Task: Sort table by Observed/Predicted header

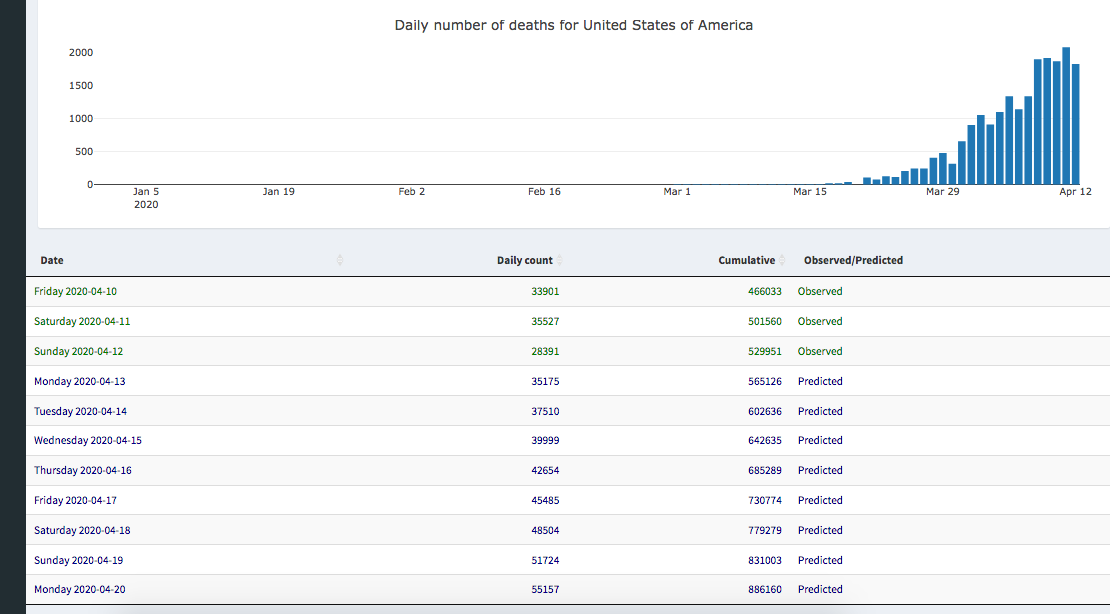Action: 852,260
